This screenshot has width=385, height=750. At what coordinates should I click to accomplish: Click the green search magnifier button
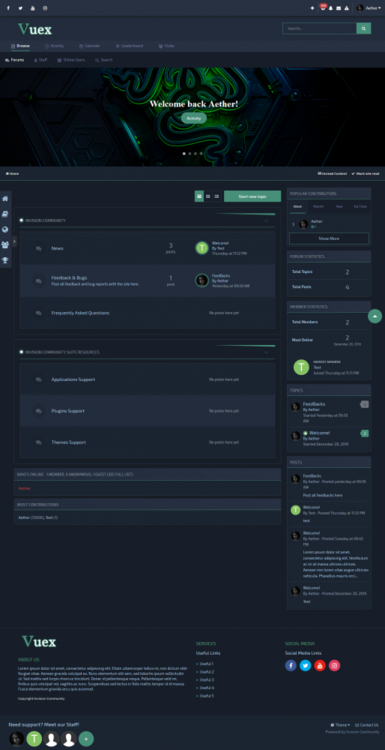point(363,29)
